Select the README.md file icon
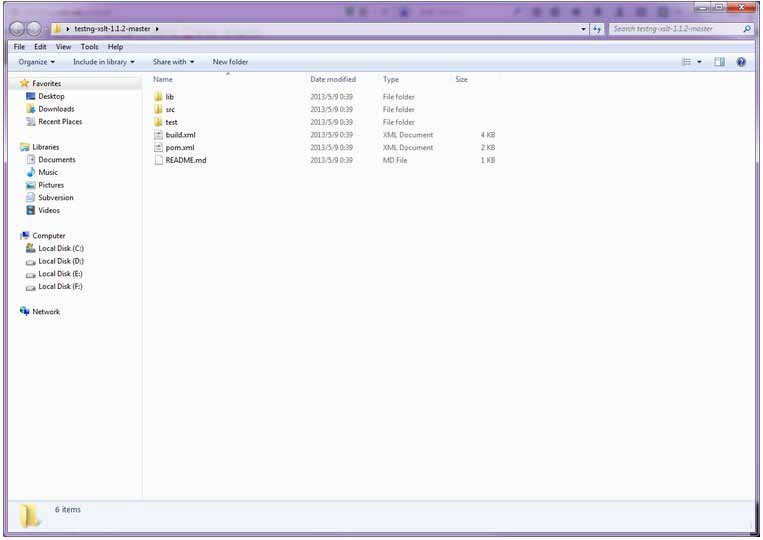The width and height of the screenshot is (763, 540). click(x=158, y=160)
